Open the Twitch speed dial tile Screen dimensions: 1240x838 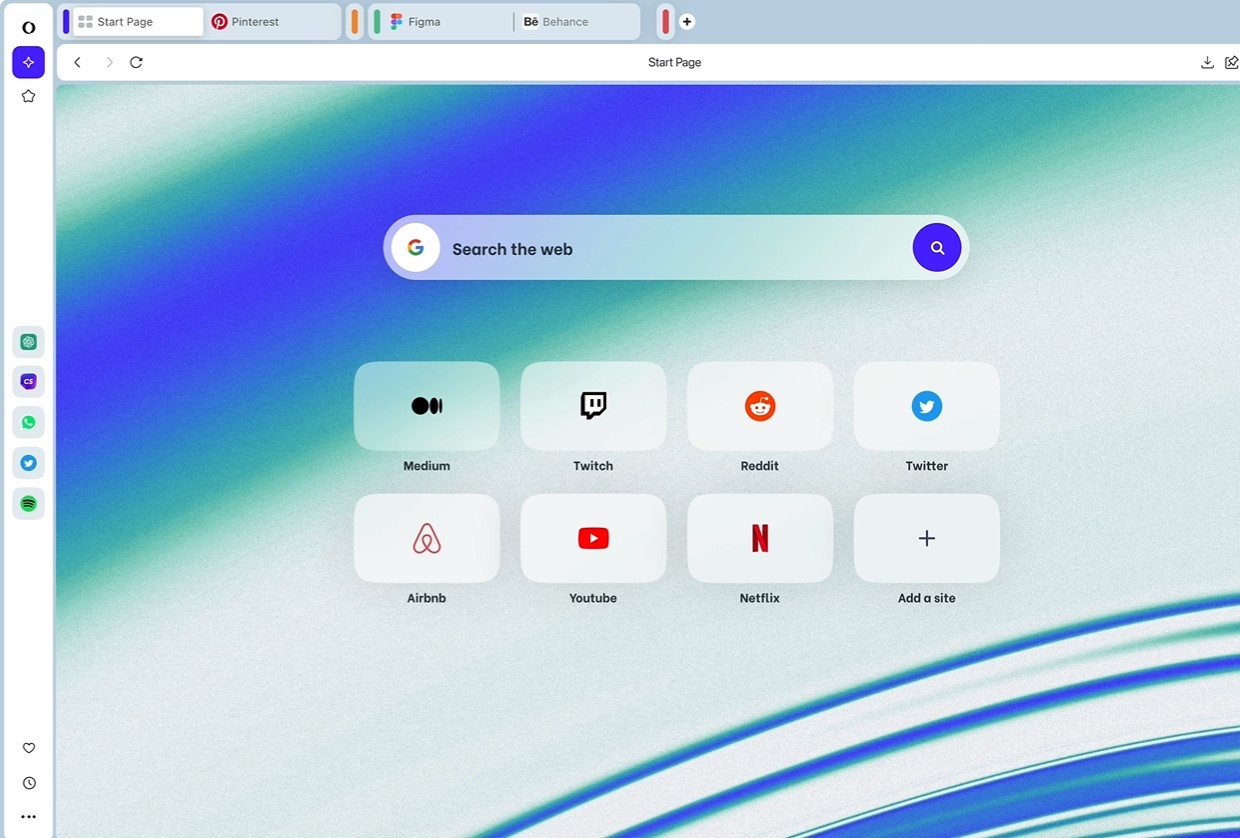593,406
